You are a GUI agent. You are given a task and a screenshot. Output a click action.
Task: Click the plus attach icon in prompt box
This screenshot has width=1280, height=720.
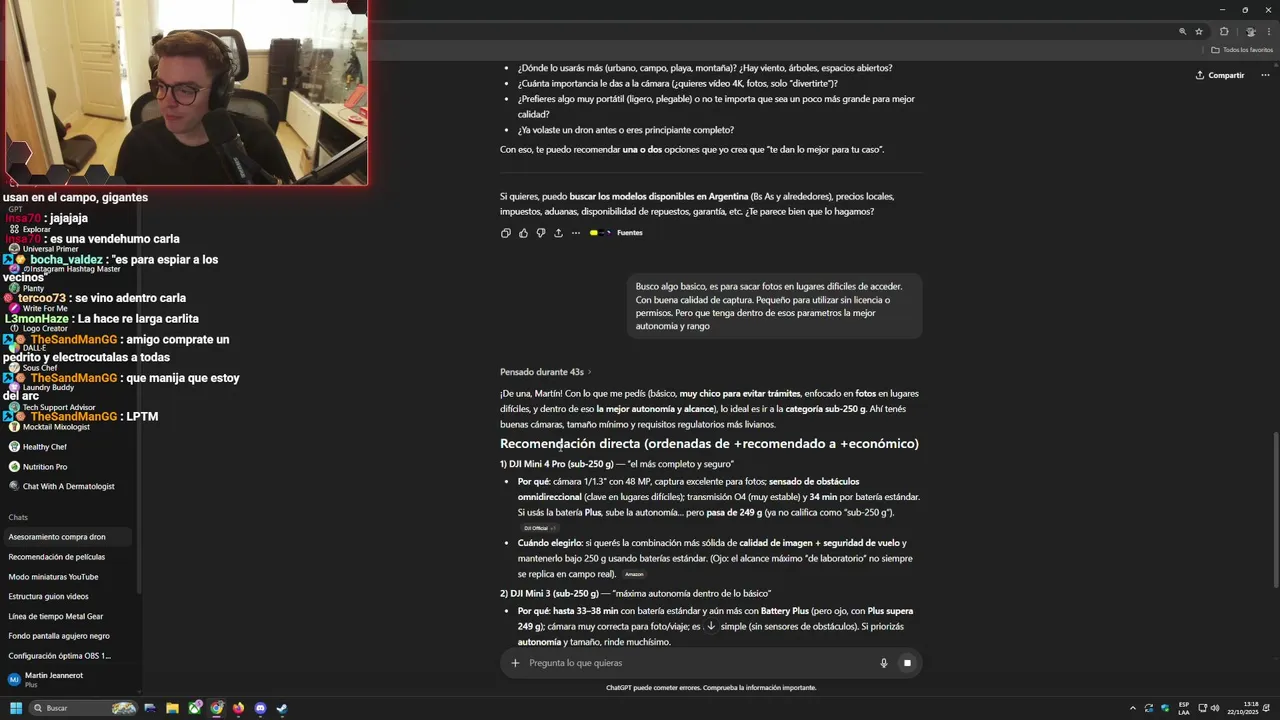[516, 663]
